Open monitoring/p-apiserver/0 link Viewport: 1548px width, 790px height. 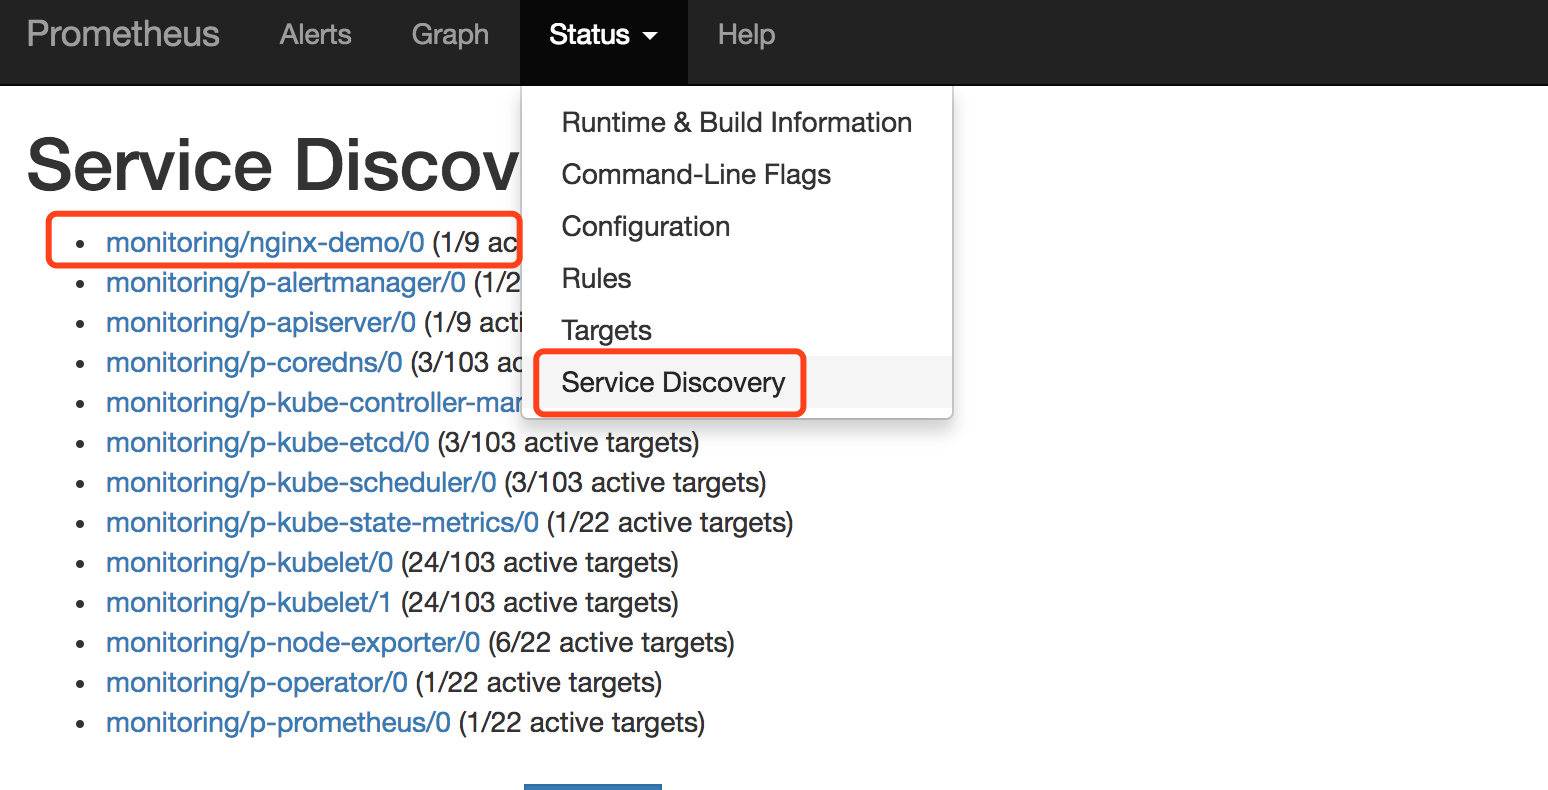click(261, 323)
